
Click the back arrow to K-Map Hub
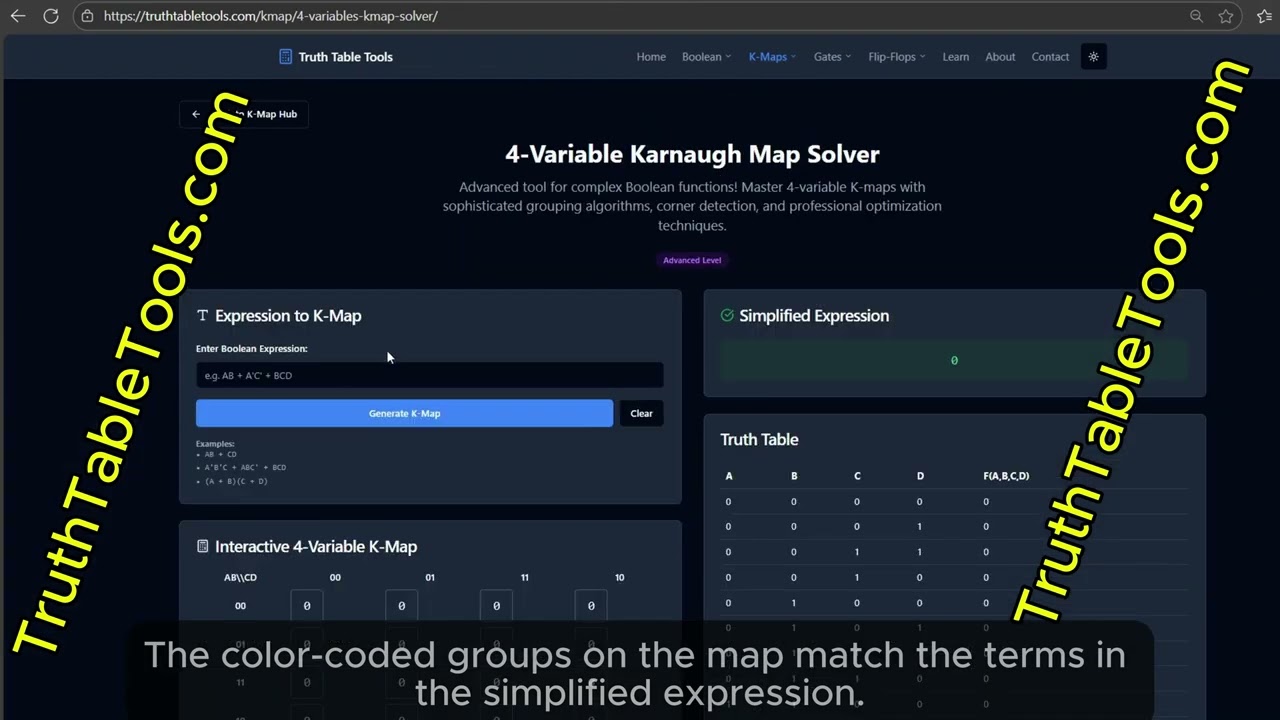tap(196, 114)
